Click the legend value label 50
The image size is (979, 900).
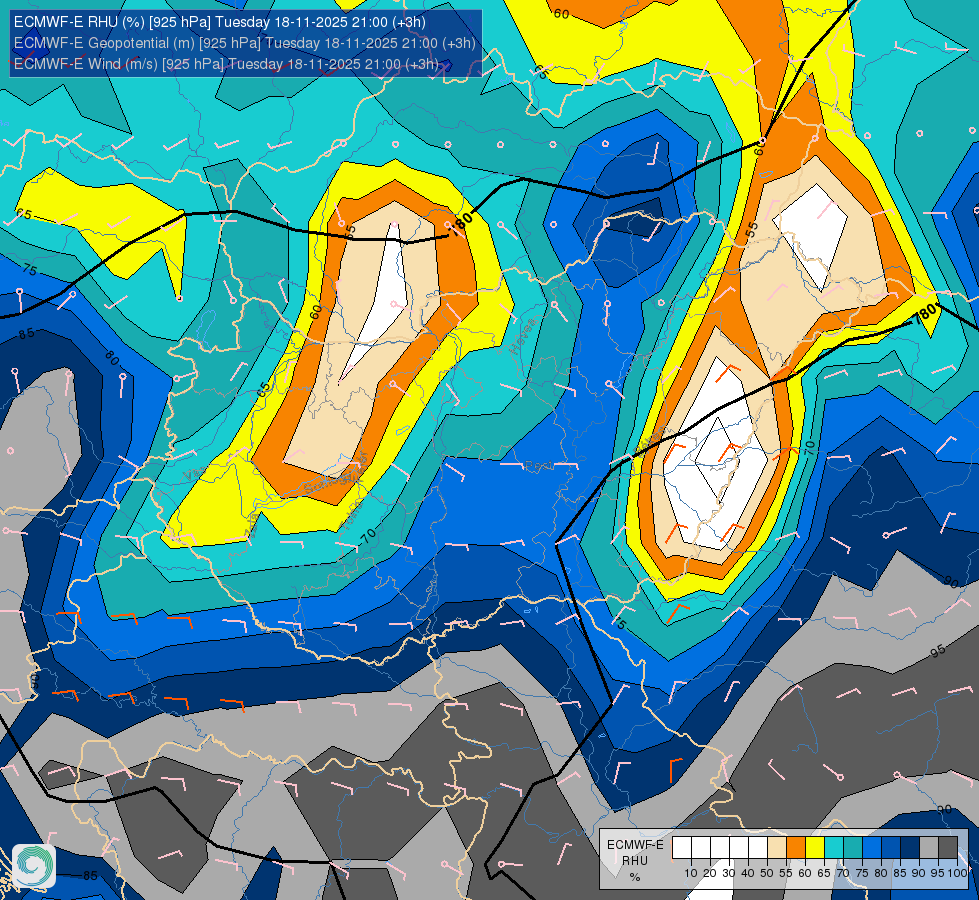click(x=767, y=873)
